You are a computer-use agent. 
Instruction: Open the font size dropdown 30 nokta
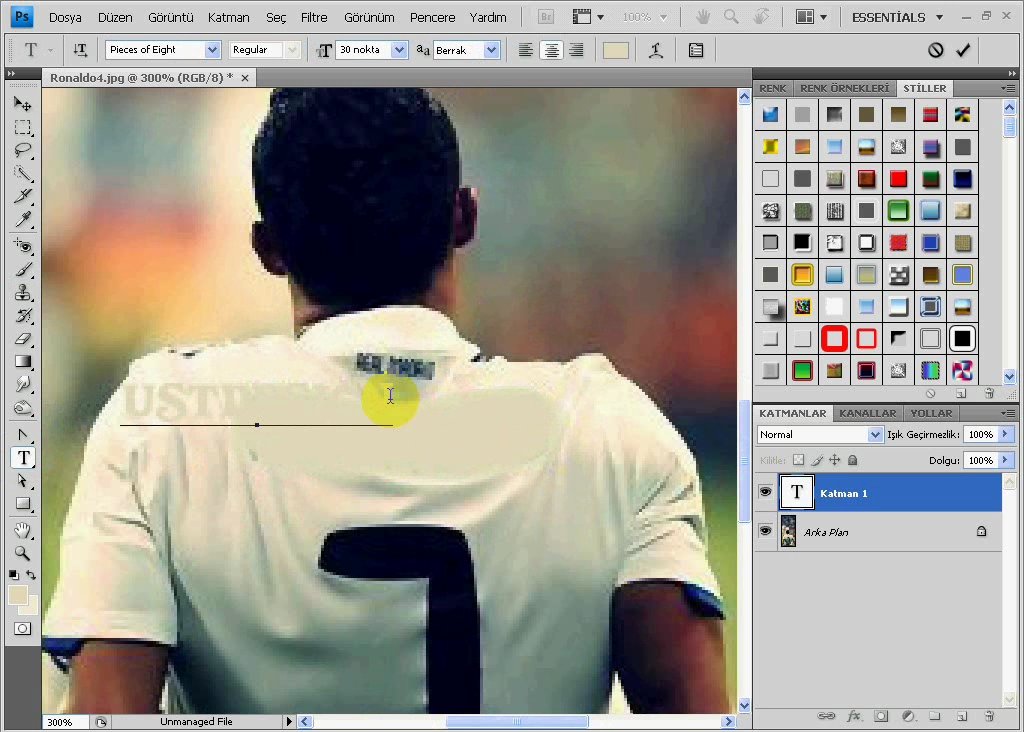pyautogui.click(x=399, y=50)
